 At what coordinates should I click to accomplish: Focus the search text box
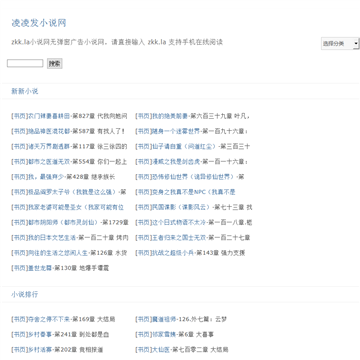click(x=25, y=63)
